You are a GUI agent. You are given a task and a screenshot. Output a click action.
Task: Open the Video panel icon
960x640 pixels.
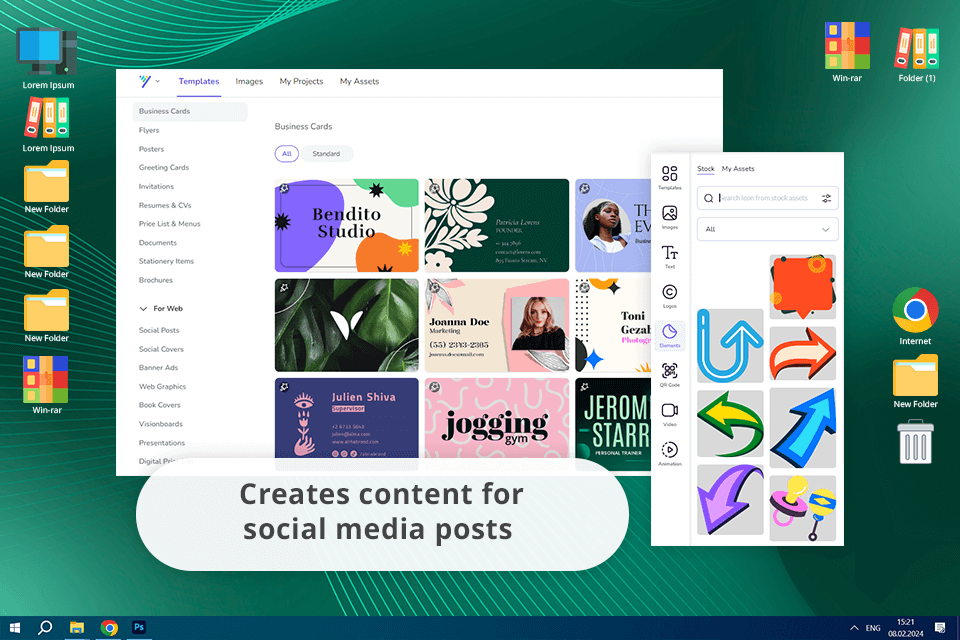point(669,414)
